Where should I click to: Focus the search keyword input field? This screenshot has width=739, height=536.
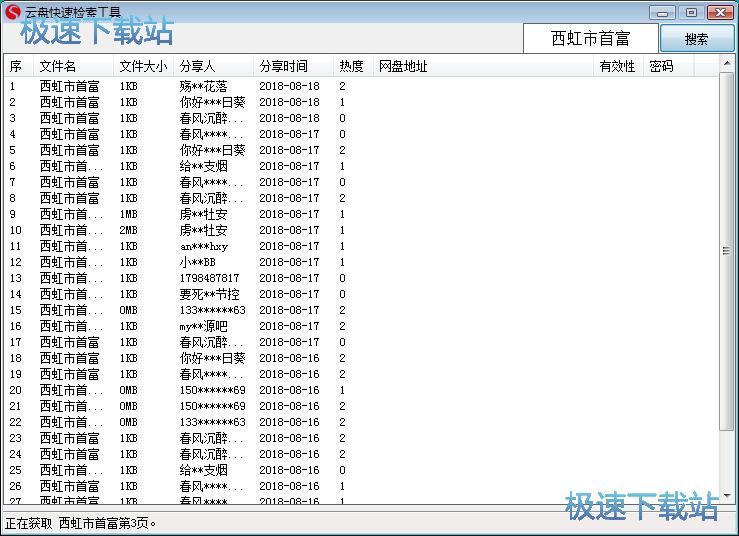tap(591, 39)
